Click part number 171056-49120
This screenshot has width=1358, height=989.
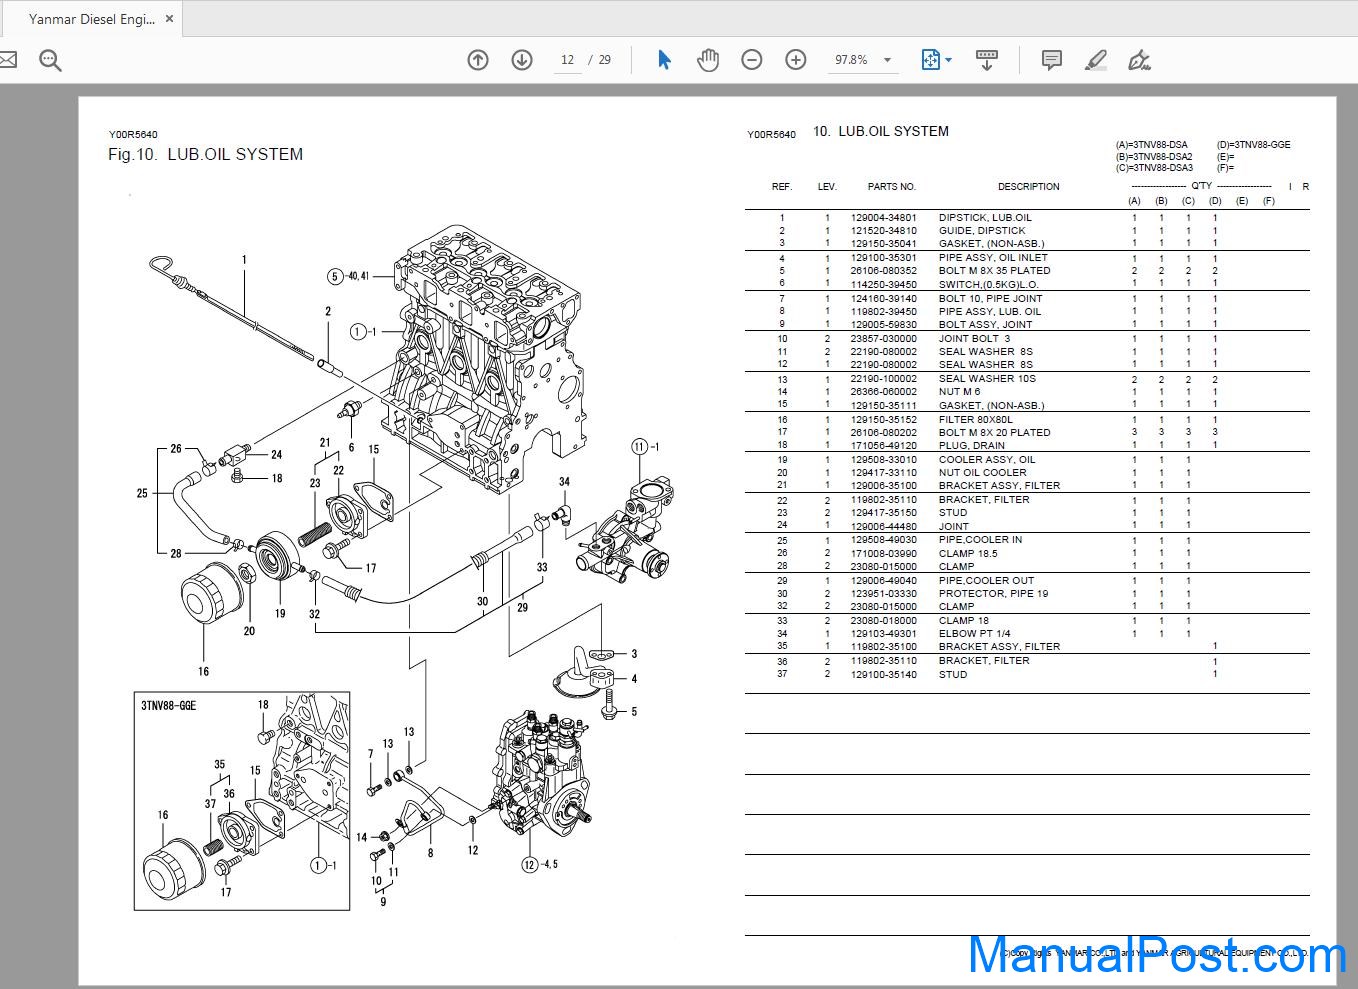[x=883, y=445]
